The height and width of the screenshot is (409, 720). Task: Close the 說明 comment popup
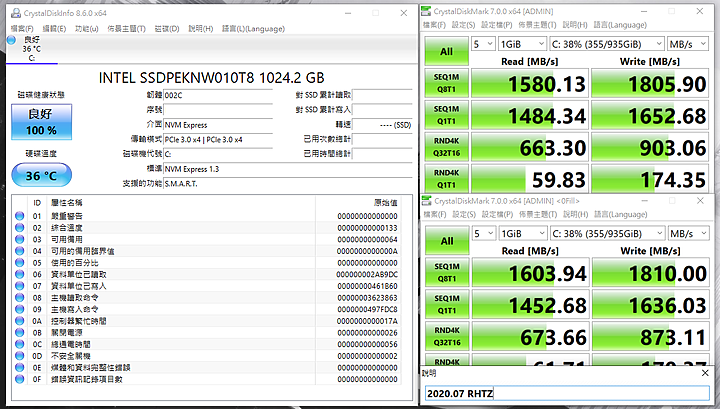click(x=705, y=373)
